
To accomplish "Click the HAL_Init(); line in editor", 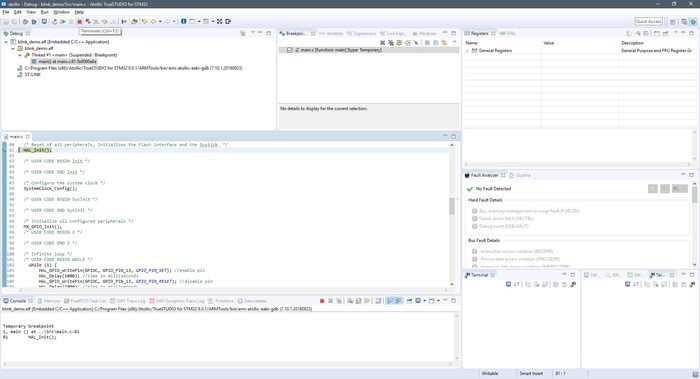I will 38,150.
